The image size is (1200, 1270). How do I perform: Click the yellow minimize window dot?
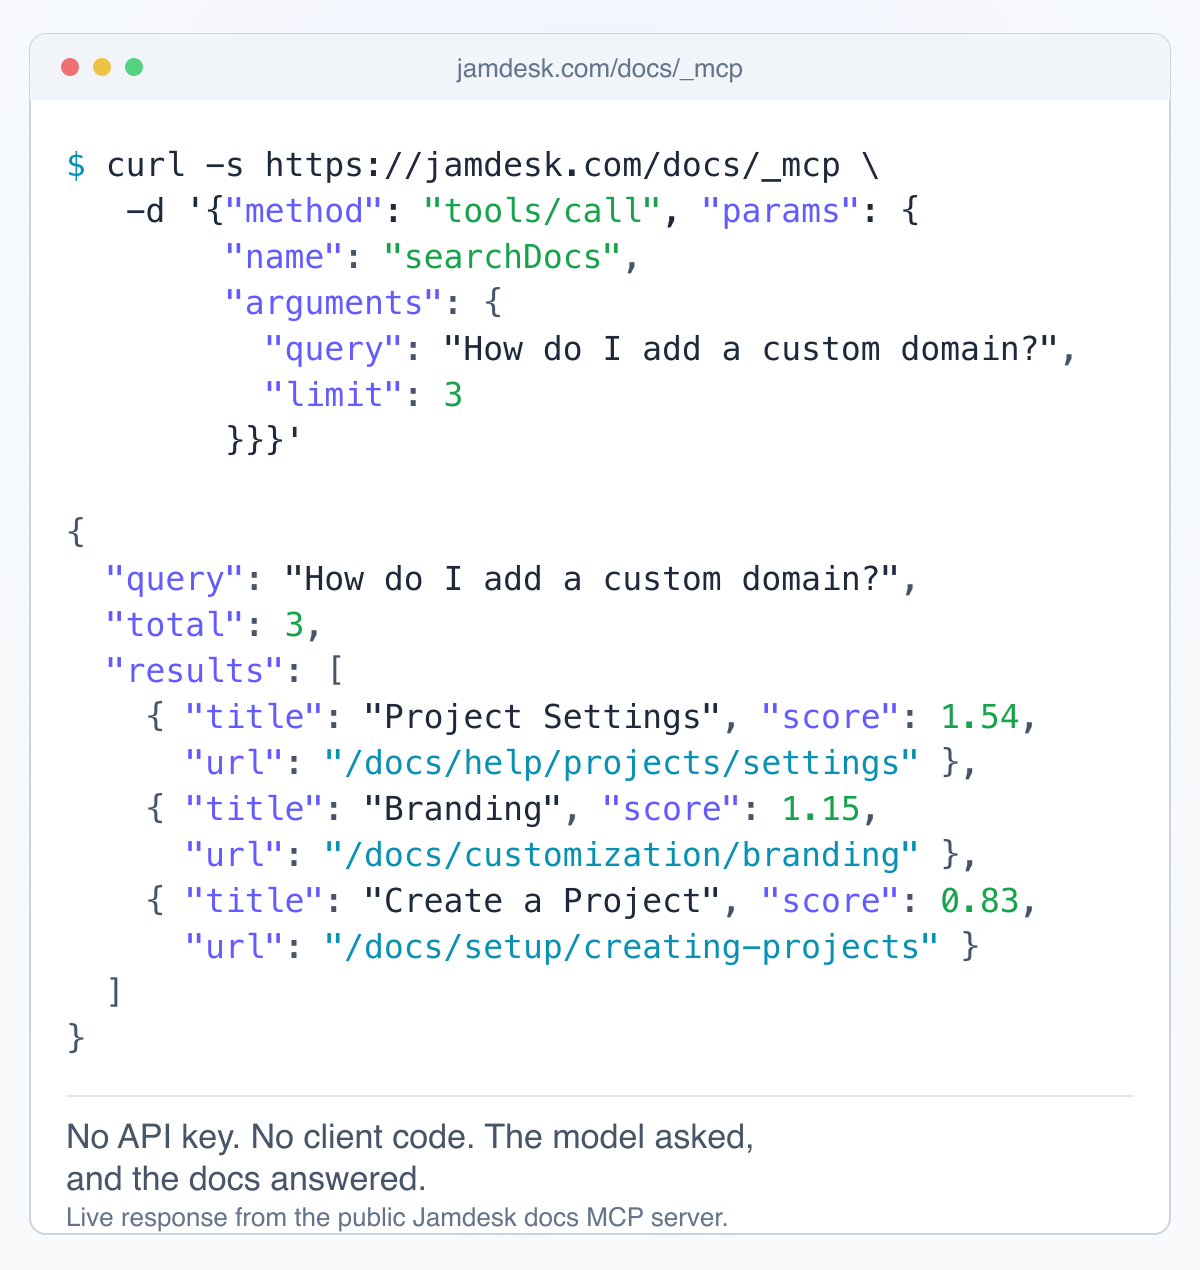102,67
